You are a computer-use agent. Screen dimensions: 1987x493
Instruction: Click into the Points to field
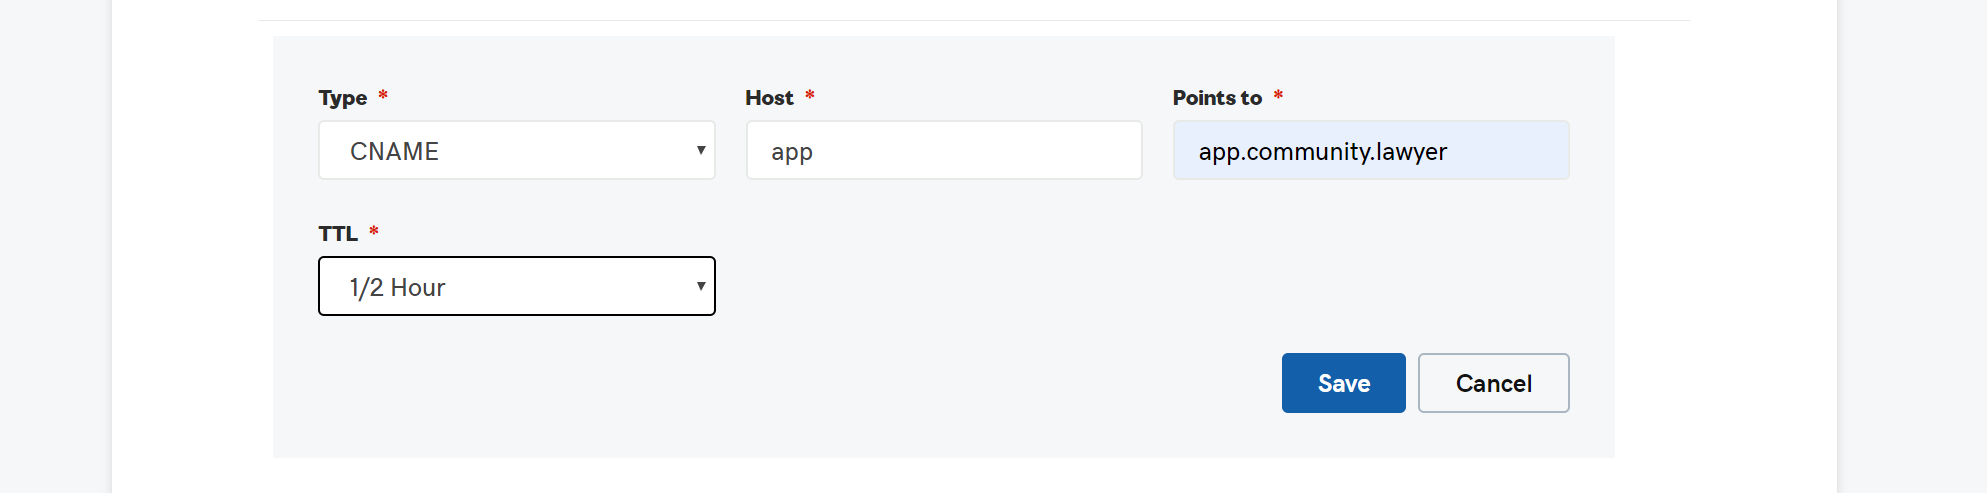(1371, 150)
